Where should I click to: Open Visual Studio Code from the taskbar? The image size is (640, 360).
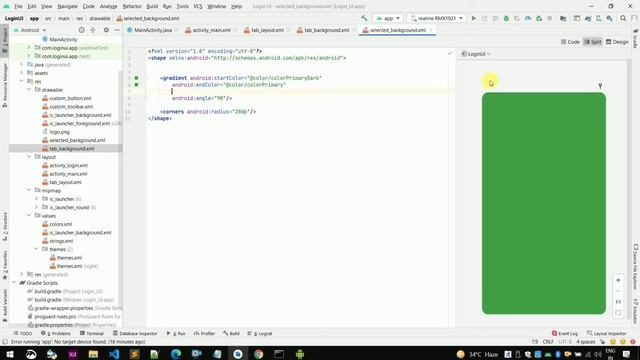[114, 354]
